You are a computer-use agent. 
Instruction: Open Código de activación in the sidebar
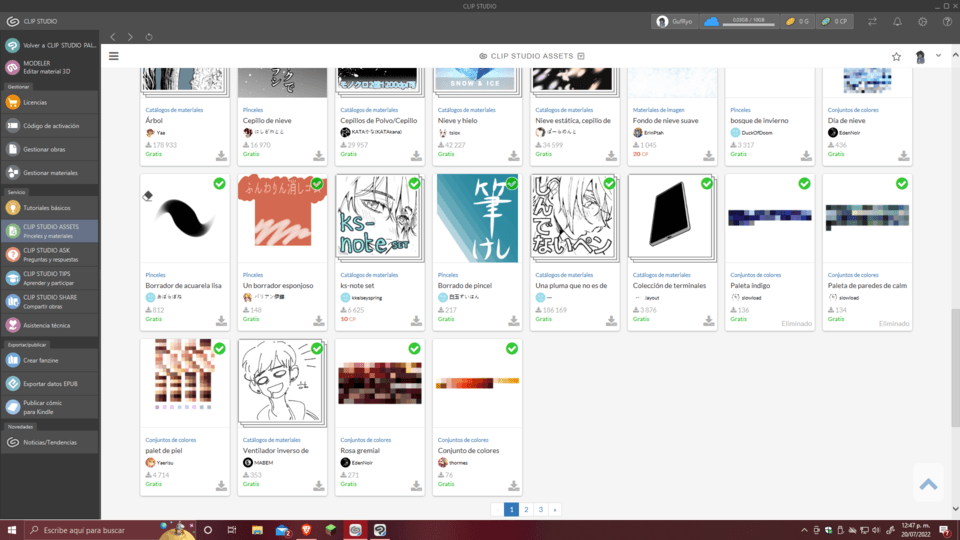tap(50, 126)
